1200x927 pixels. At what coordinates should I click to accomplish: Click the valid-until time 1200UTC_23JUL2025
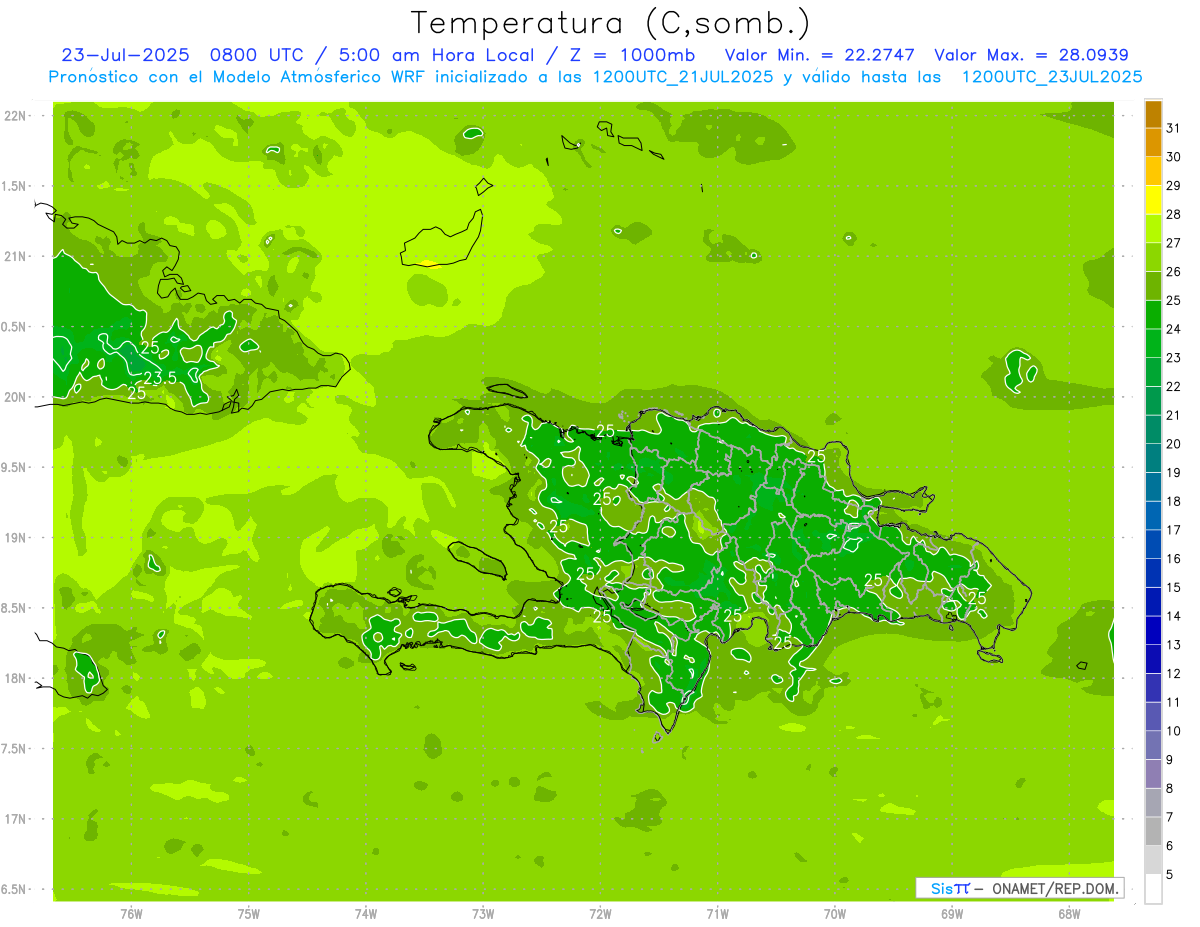1052,76
